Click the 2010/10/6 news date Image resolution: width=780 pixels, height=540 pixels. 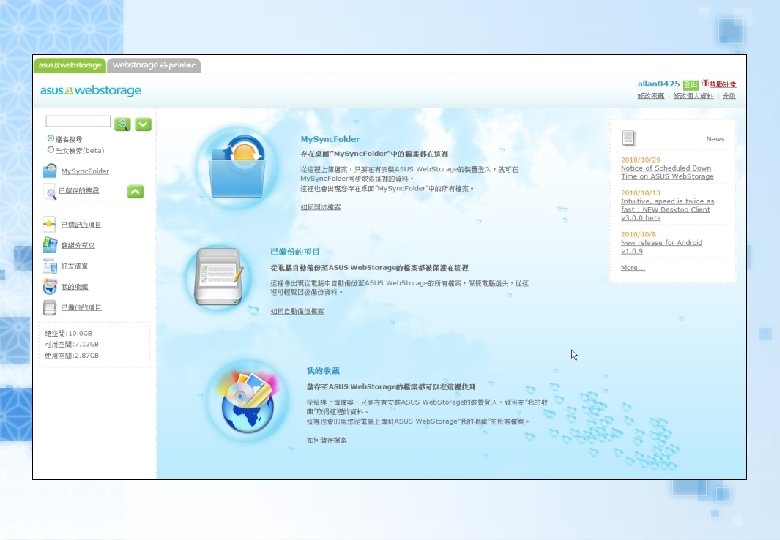click(x=639, y=234)
